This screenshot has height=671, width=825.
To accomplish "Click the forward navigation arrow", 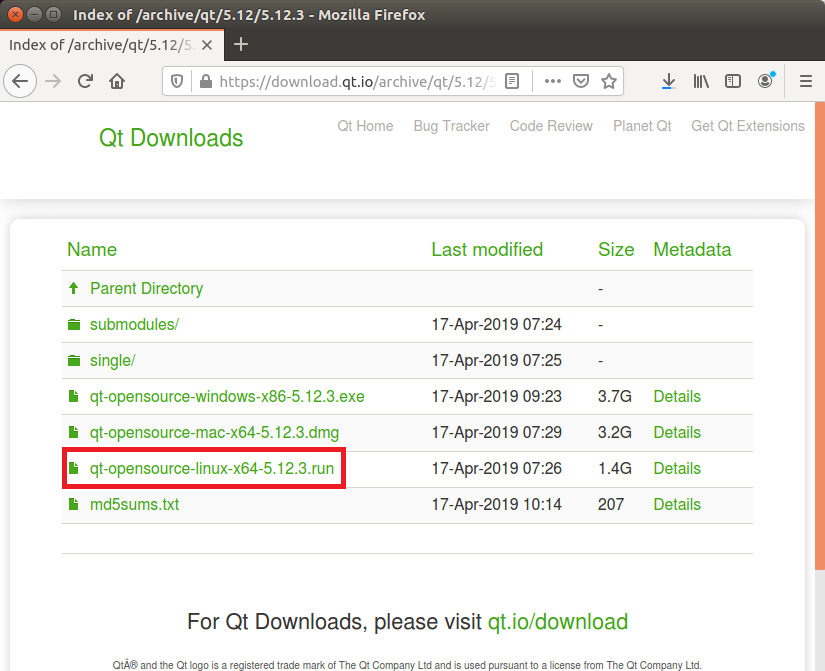I will pyautogui.click(x=53, y=81).
